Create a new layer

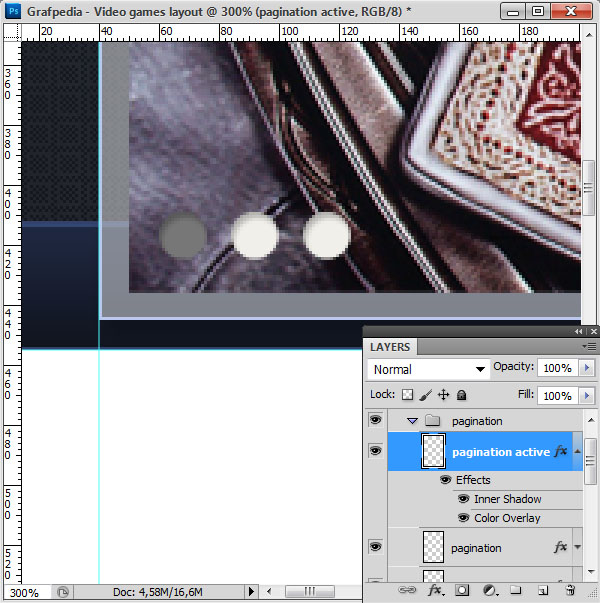tap(543, 590)
